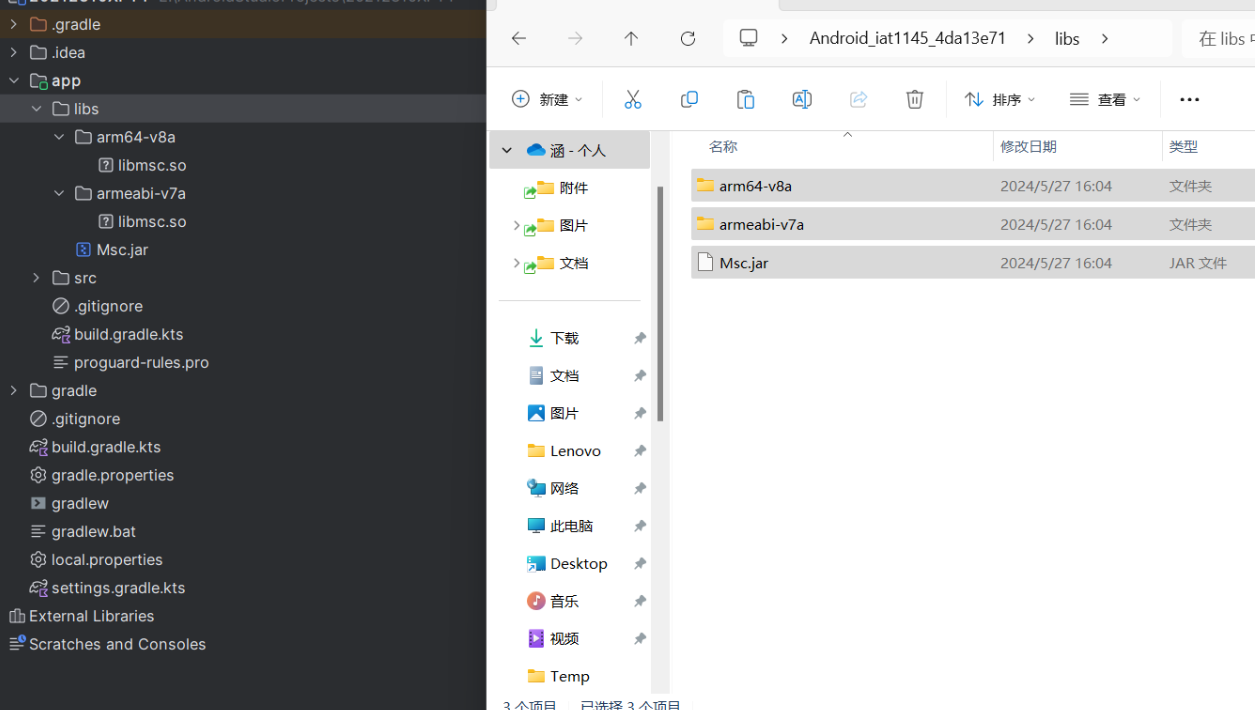Collapse arm64-v8a folder in project tree
Image resolution: width=1256 pixels, height=710 pixels.
pos(59,137)
